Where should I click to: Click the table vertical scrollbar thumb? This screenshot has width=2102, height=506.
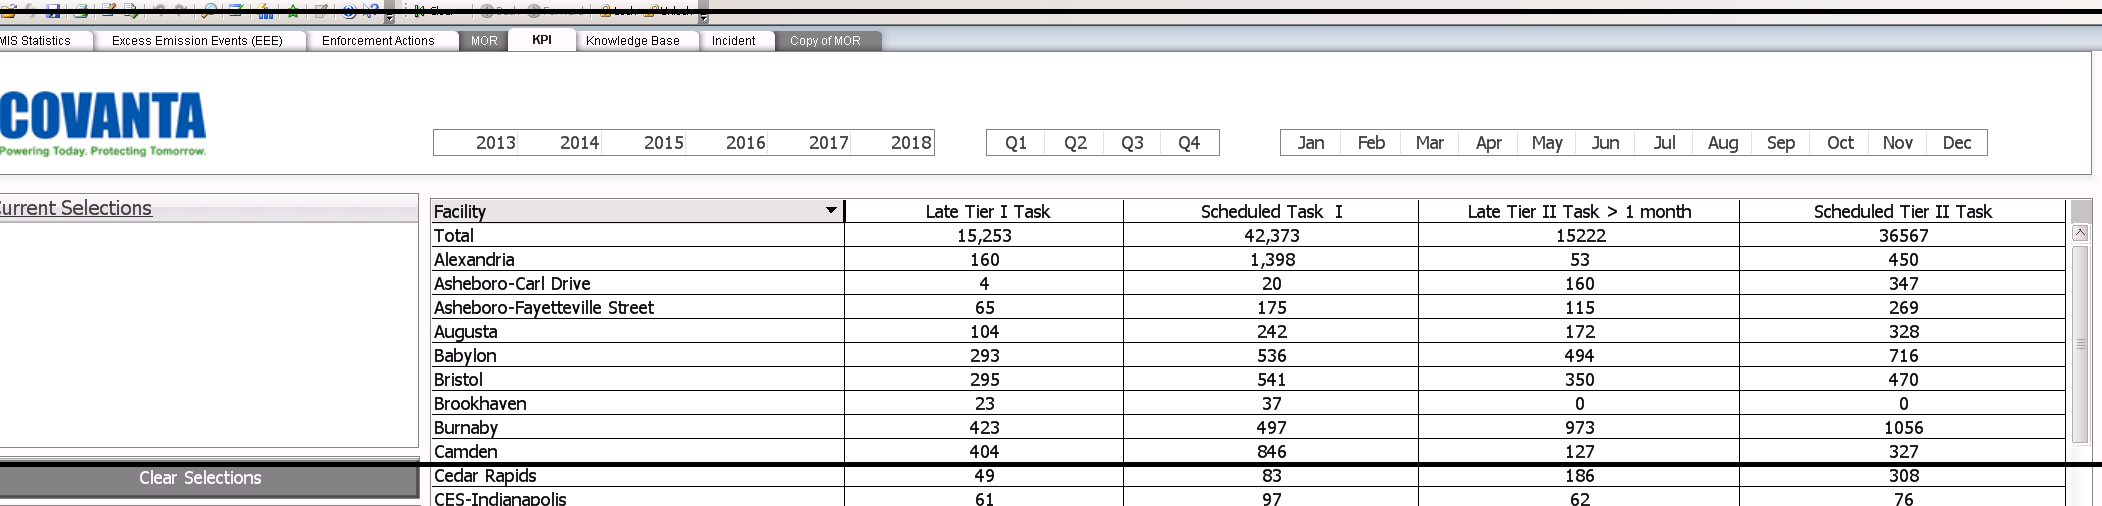pos(2080,343)
